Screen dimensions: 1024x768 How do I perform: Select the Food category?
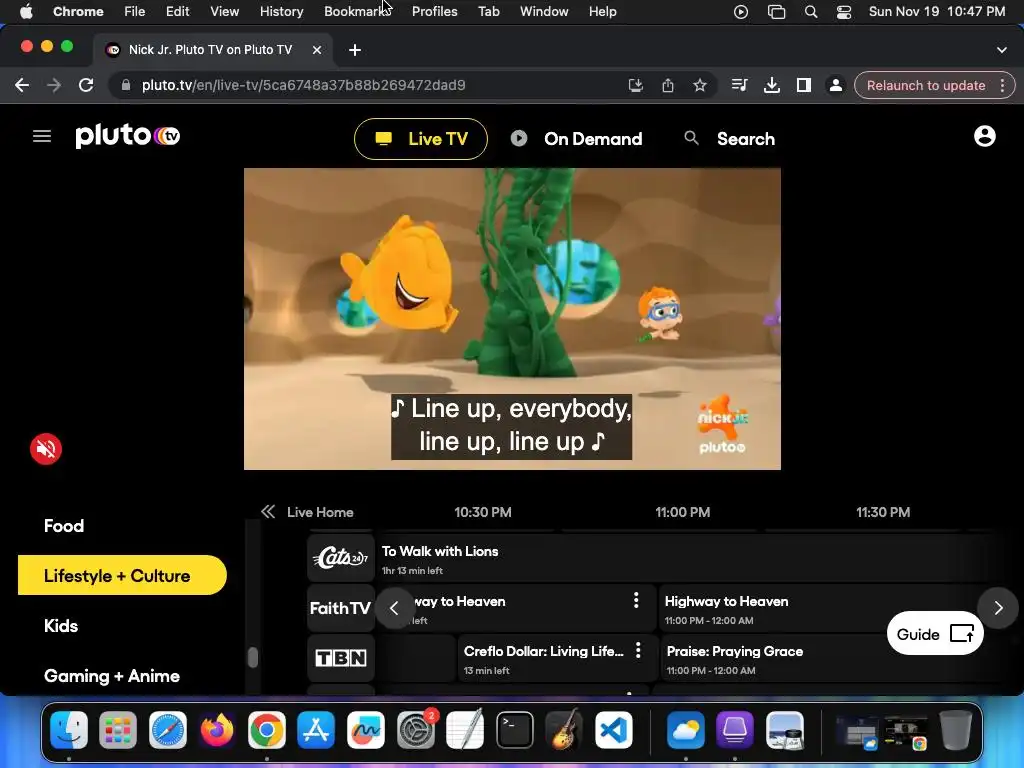point(64,526)
